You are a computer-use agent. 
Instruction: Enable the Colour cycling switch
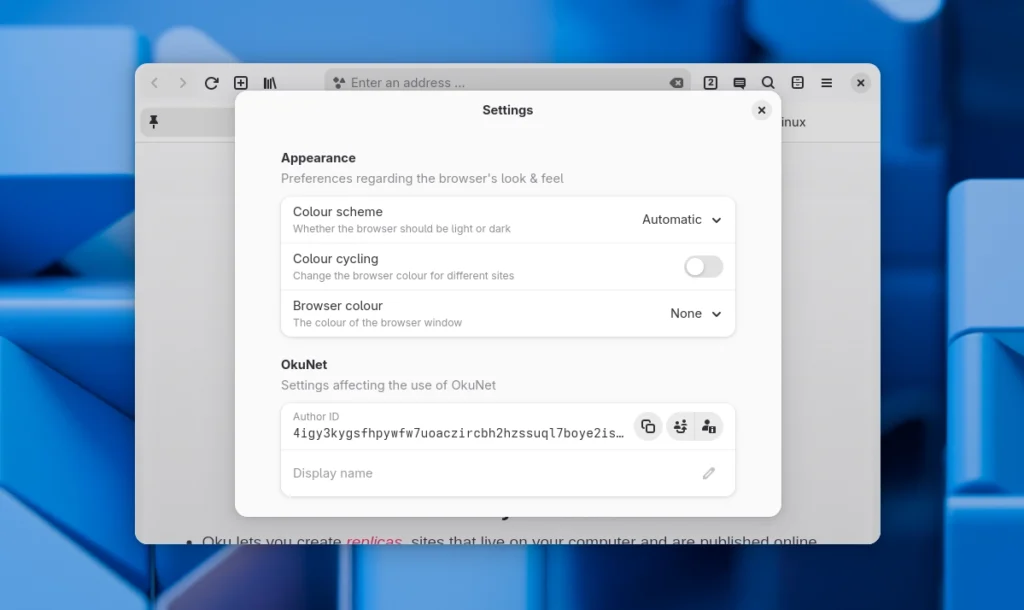[x=703, y=266]
